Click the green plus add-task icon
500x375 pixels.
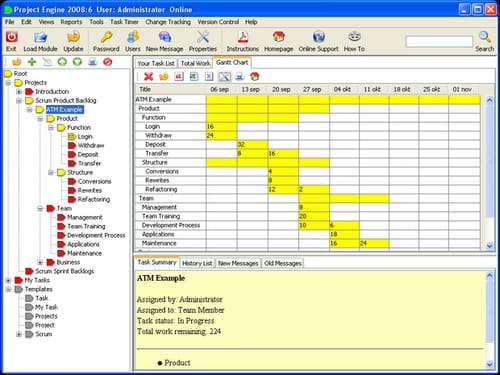coord(32,62)
